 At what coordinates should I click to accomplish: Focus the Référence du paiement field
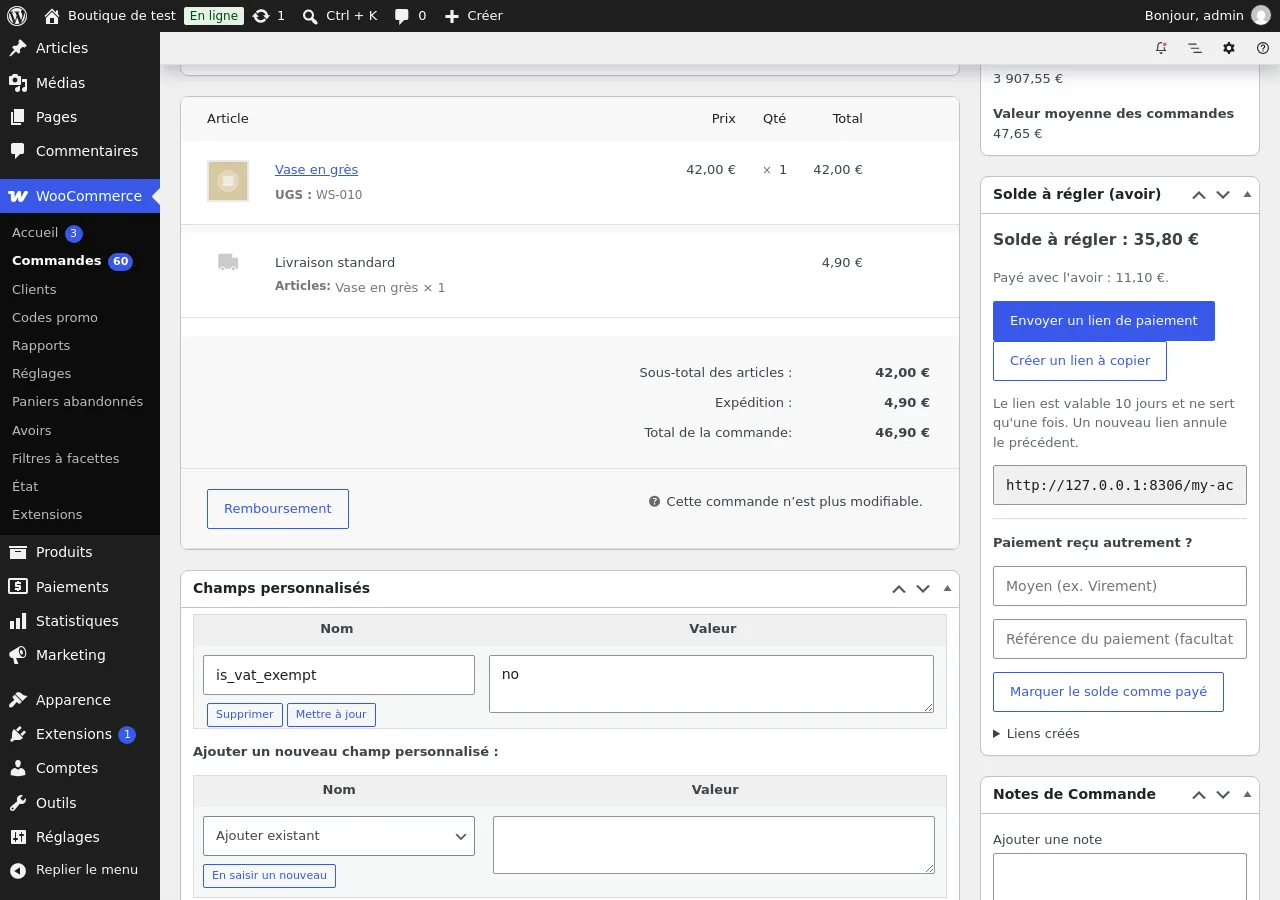1120,639
